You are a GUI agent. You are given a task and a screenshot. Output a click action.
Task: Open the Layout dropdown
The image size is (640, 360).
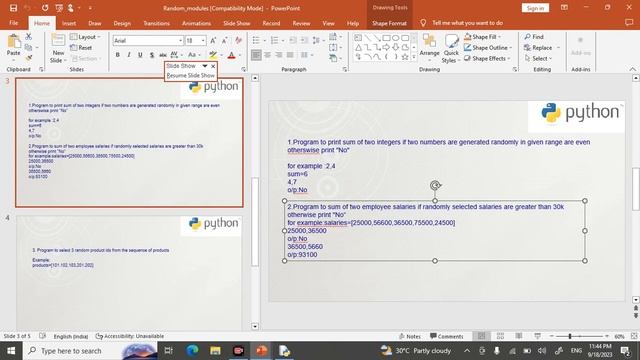pyautogui.click(x=85, y=37)
